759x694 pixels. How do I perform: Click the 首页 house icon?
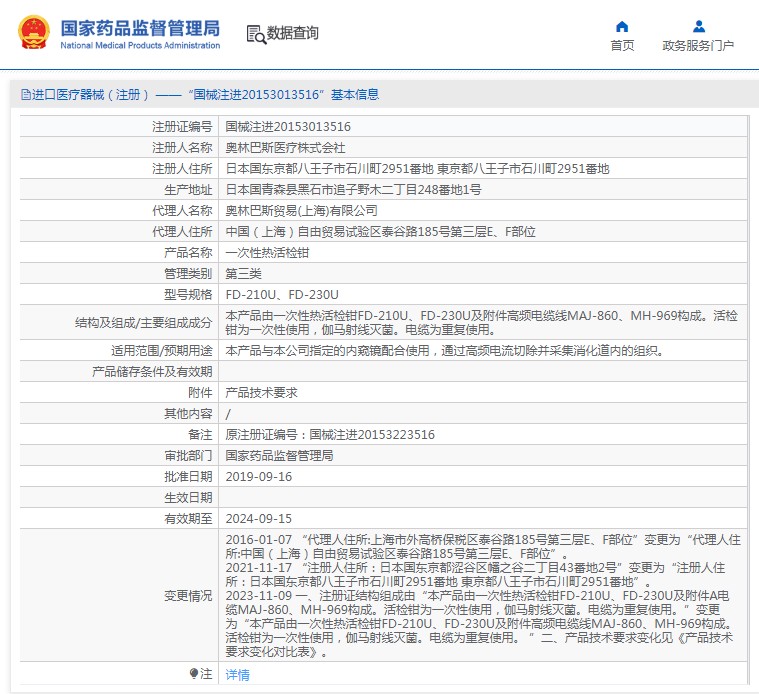tap(622, 27)
